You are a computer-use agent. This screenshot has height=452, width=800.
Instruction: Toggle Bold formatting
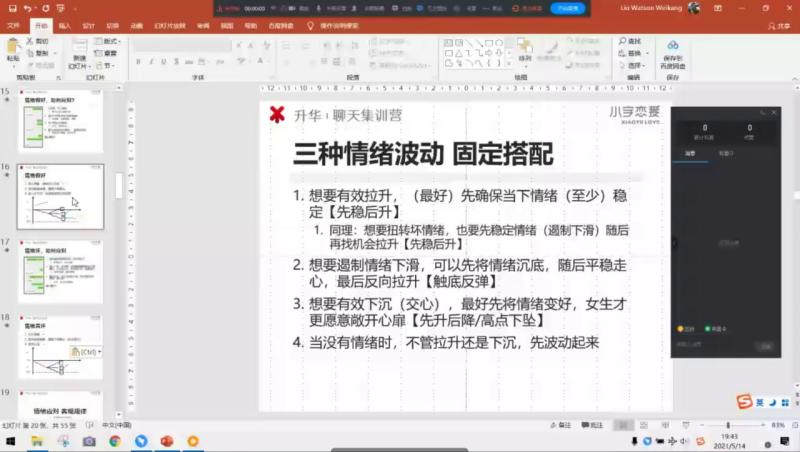(138, 62)
